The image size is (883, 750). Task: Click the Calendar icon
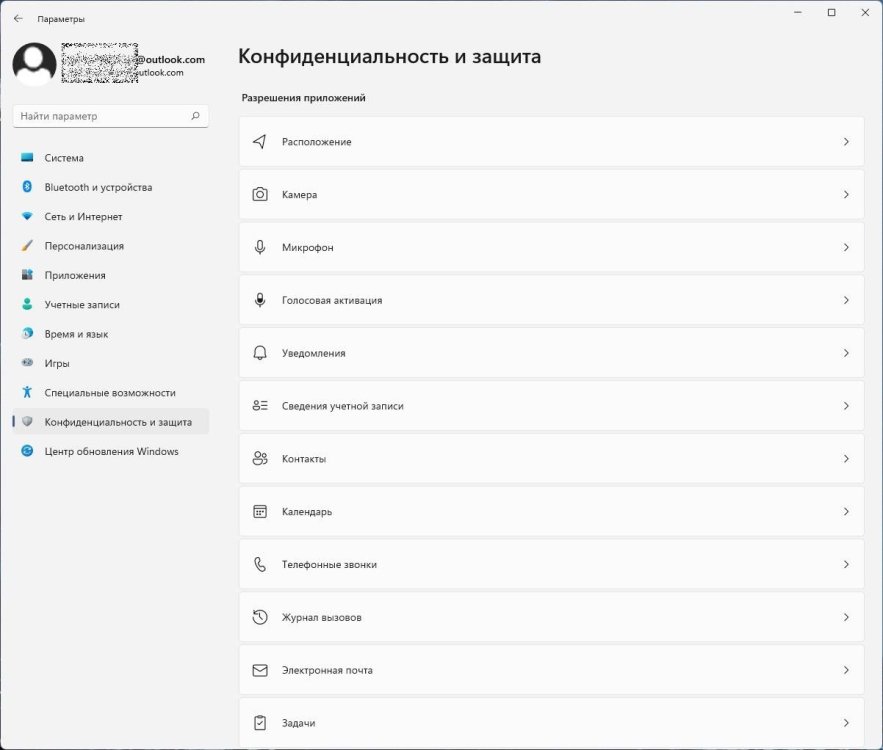coord(260,512)
